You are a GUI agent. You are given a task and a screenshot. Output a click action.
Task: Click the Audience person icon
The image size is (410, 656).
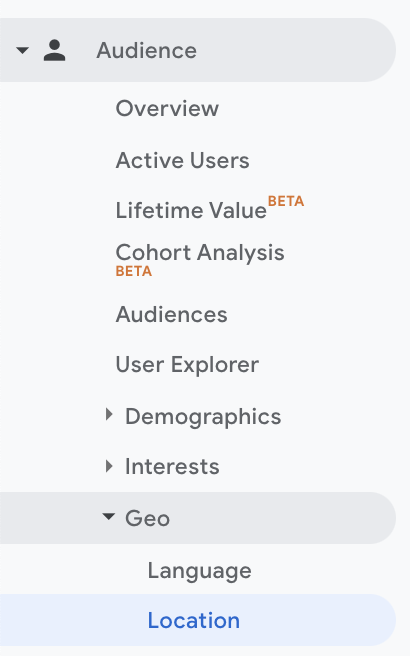coord(54,51)
